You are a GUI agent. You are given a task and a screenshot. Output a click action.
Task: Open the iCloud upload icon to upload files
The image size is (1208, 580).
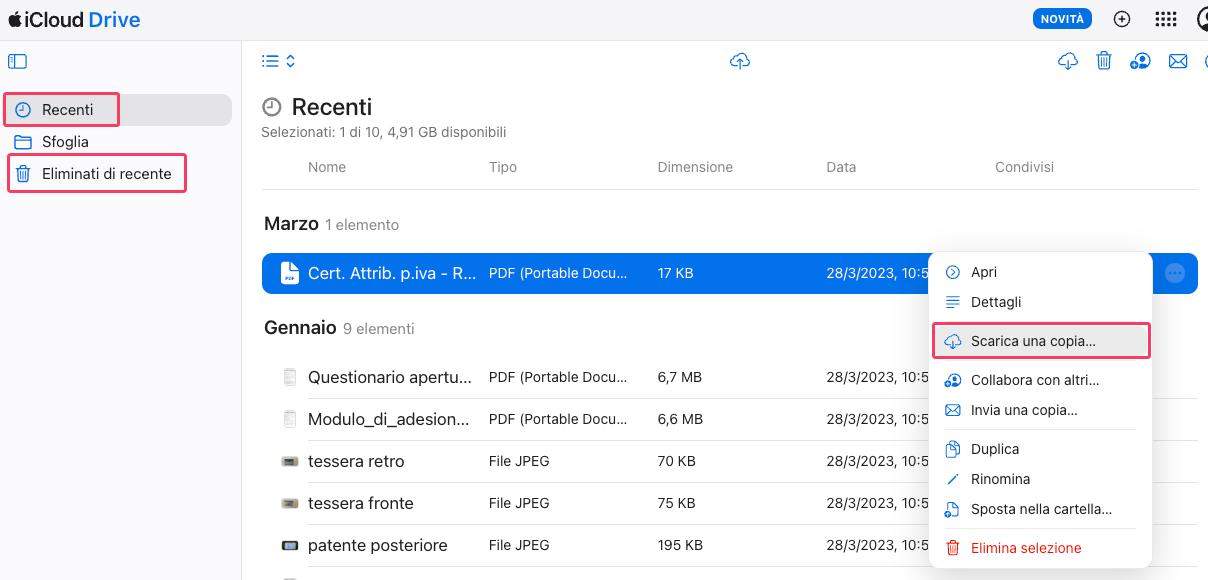coord(740,61)
